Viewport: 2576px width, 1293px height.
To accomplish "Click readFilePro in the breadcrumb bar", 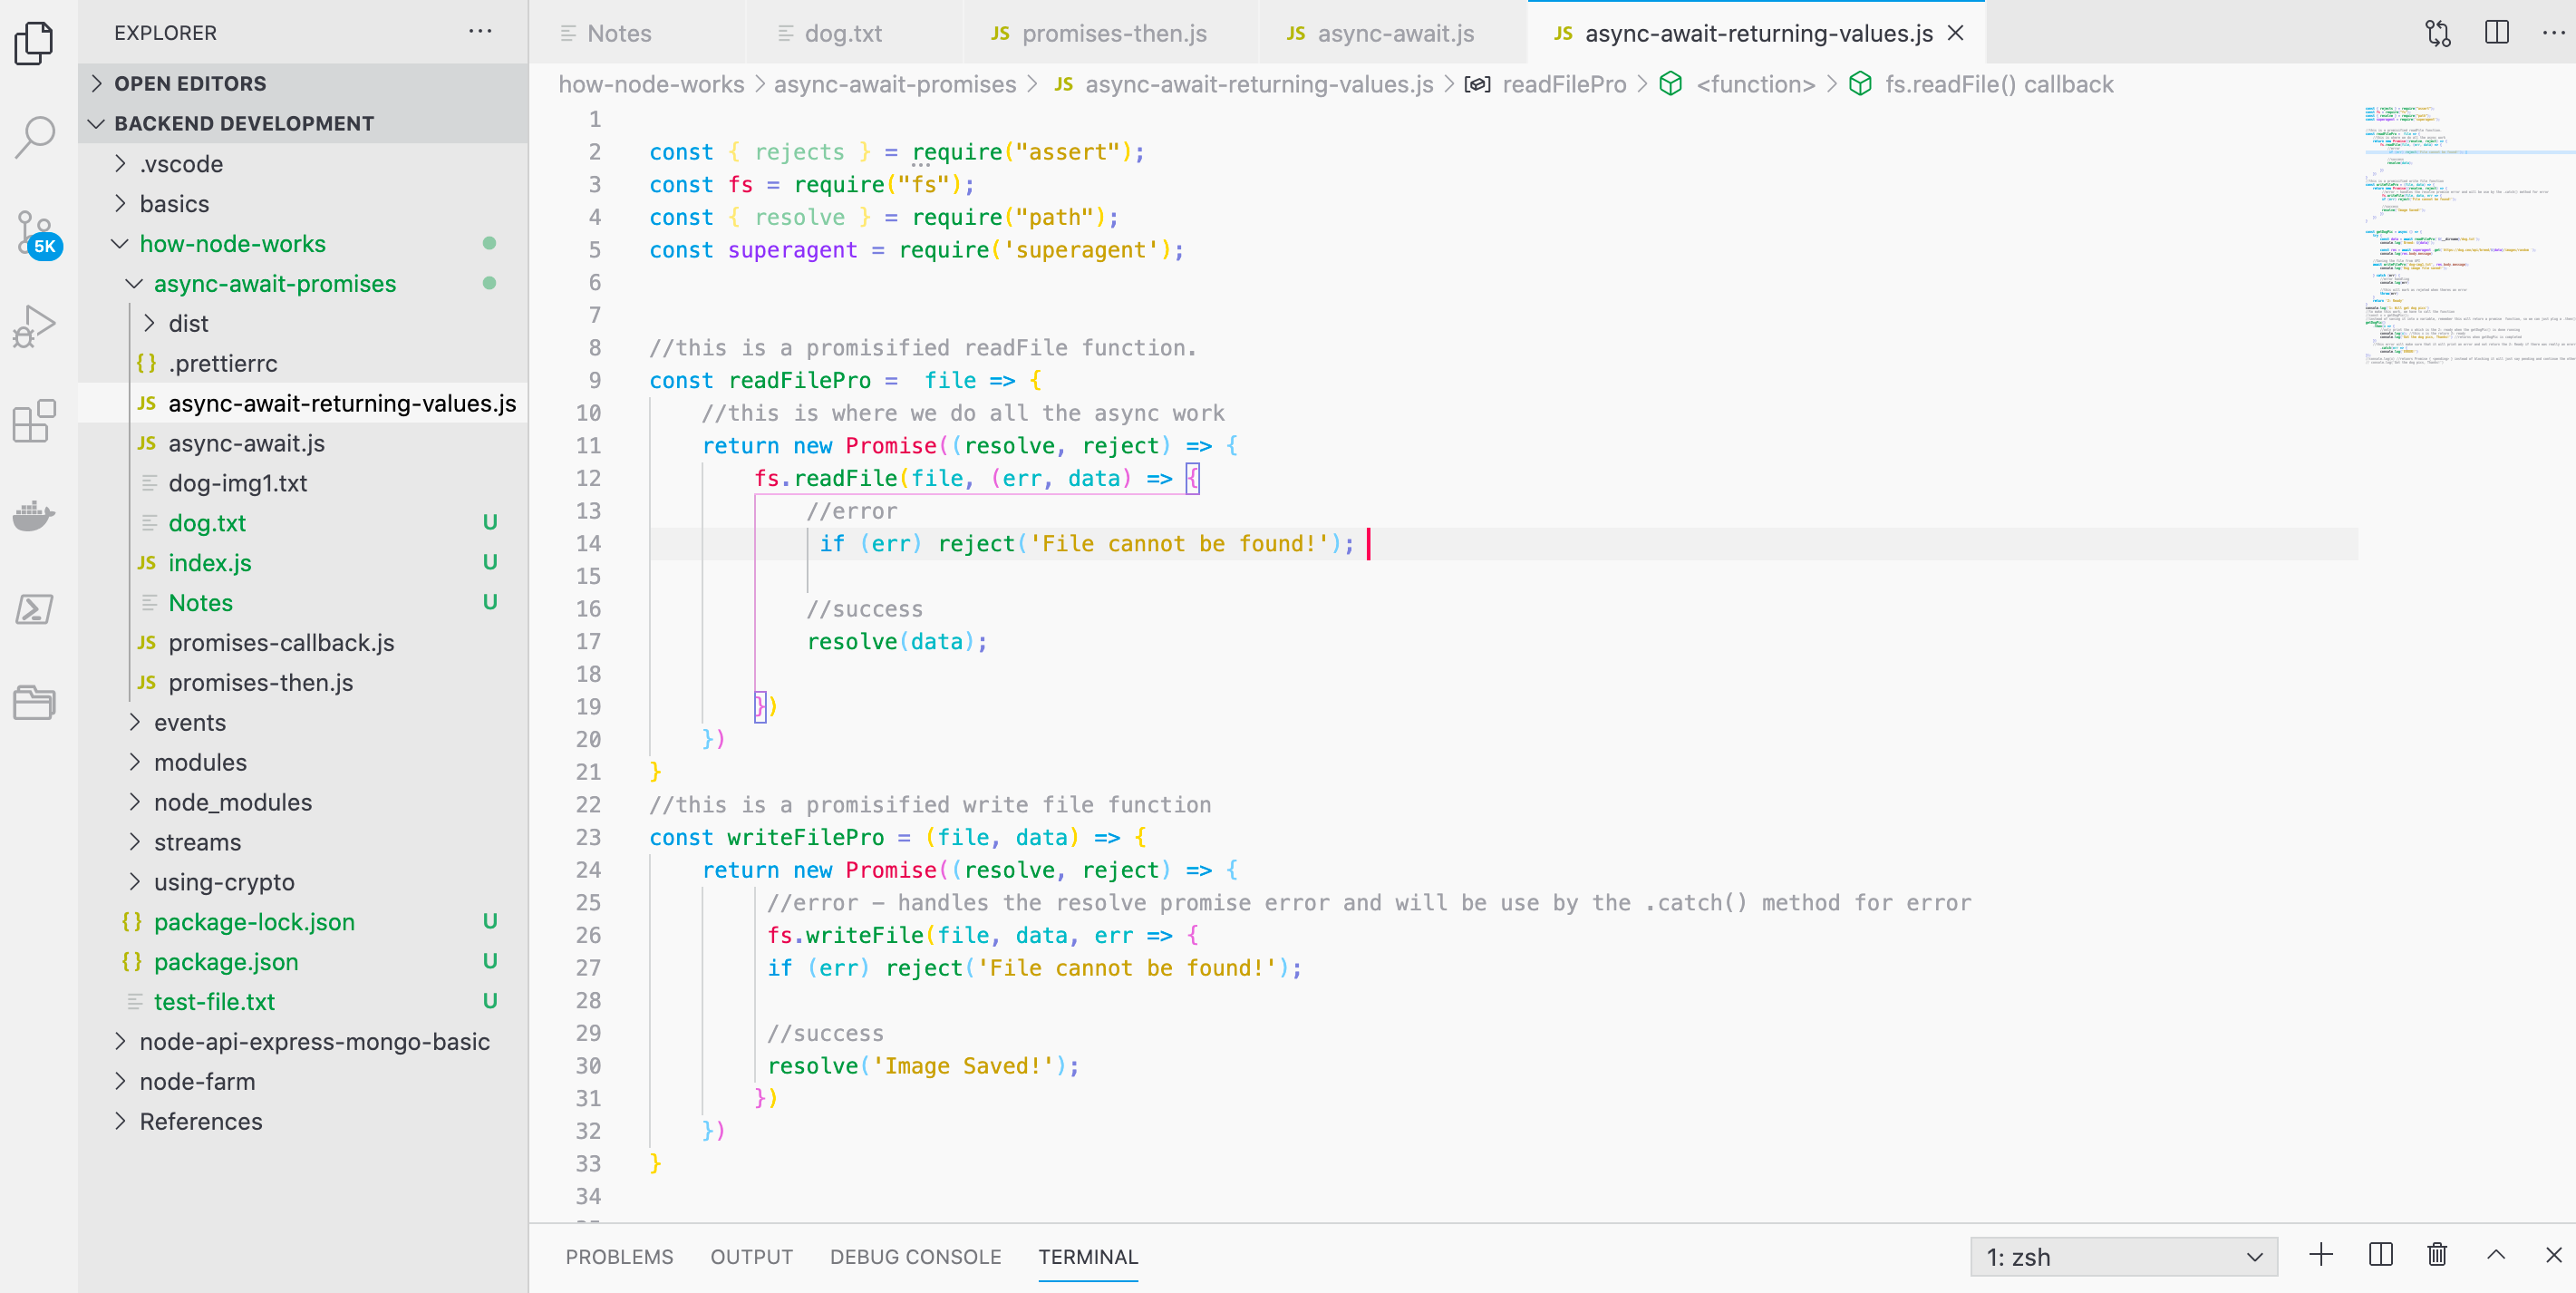I will click(1565, 84).
